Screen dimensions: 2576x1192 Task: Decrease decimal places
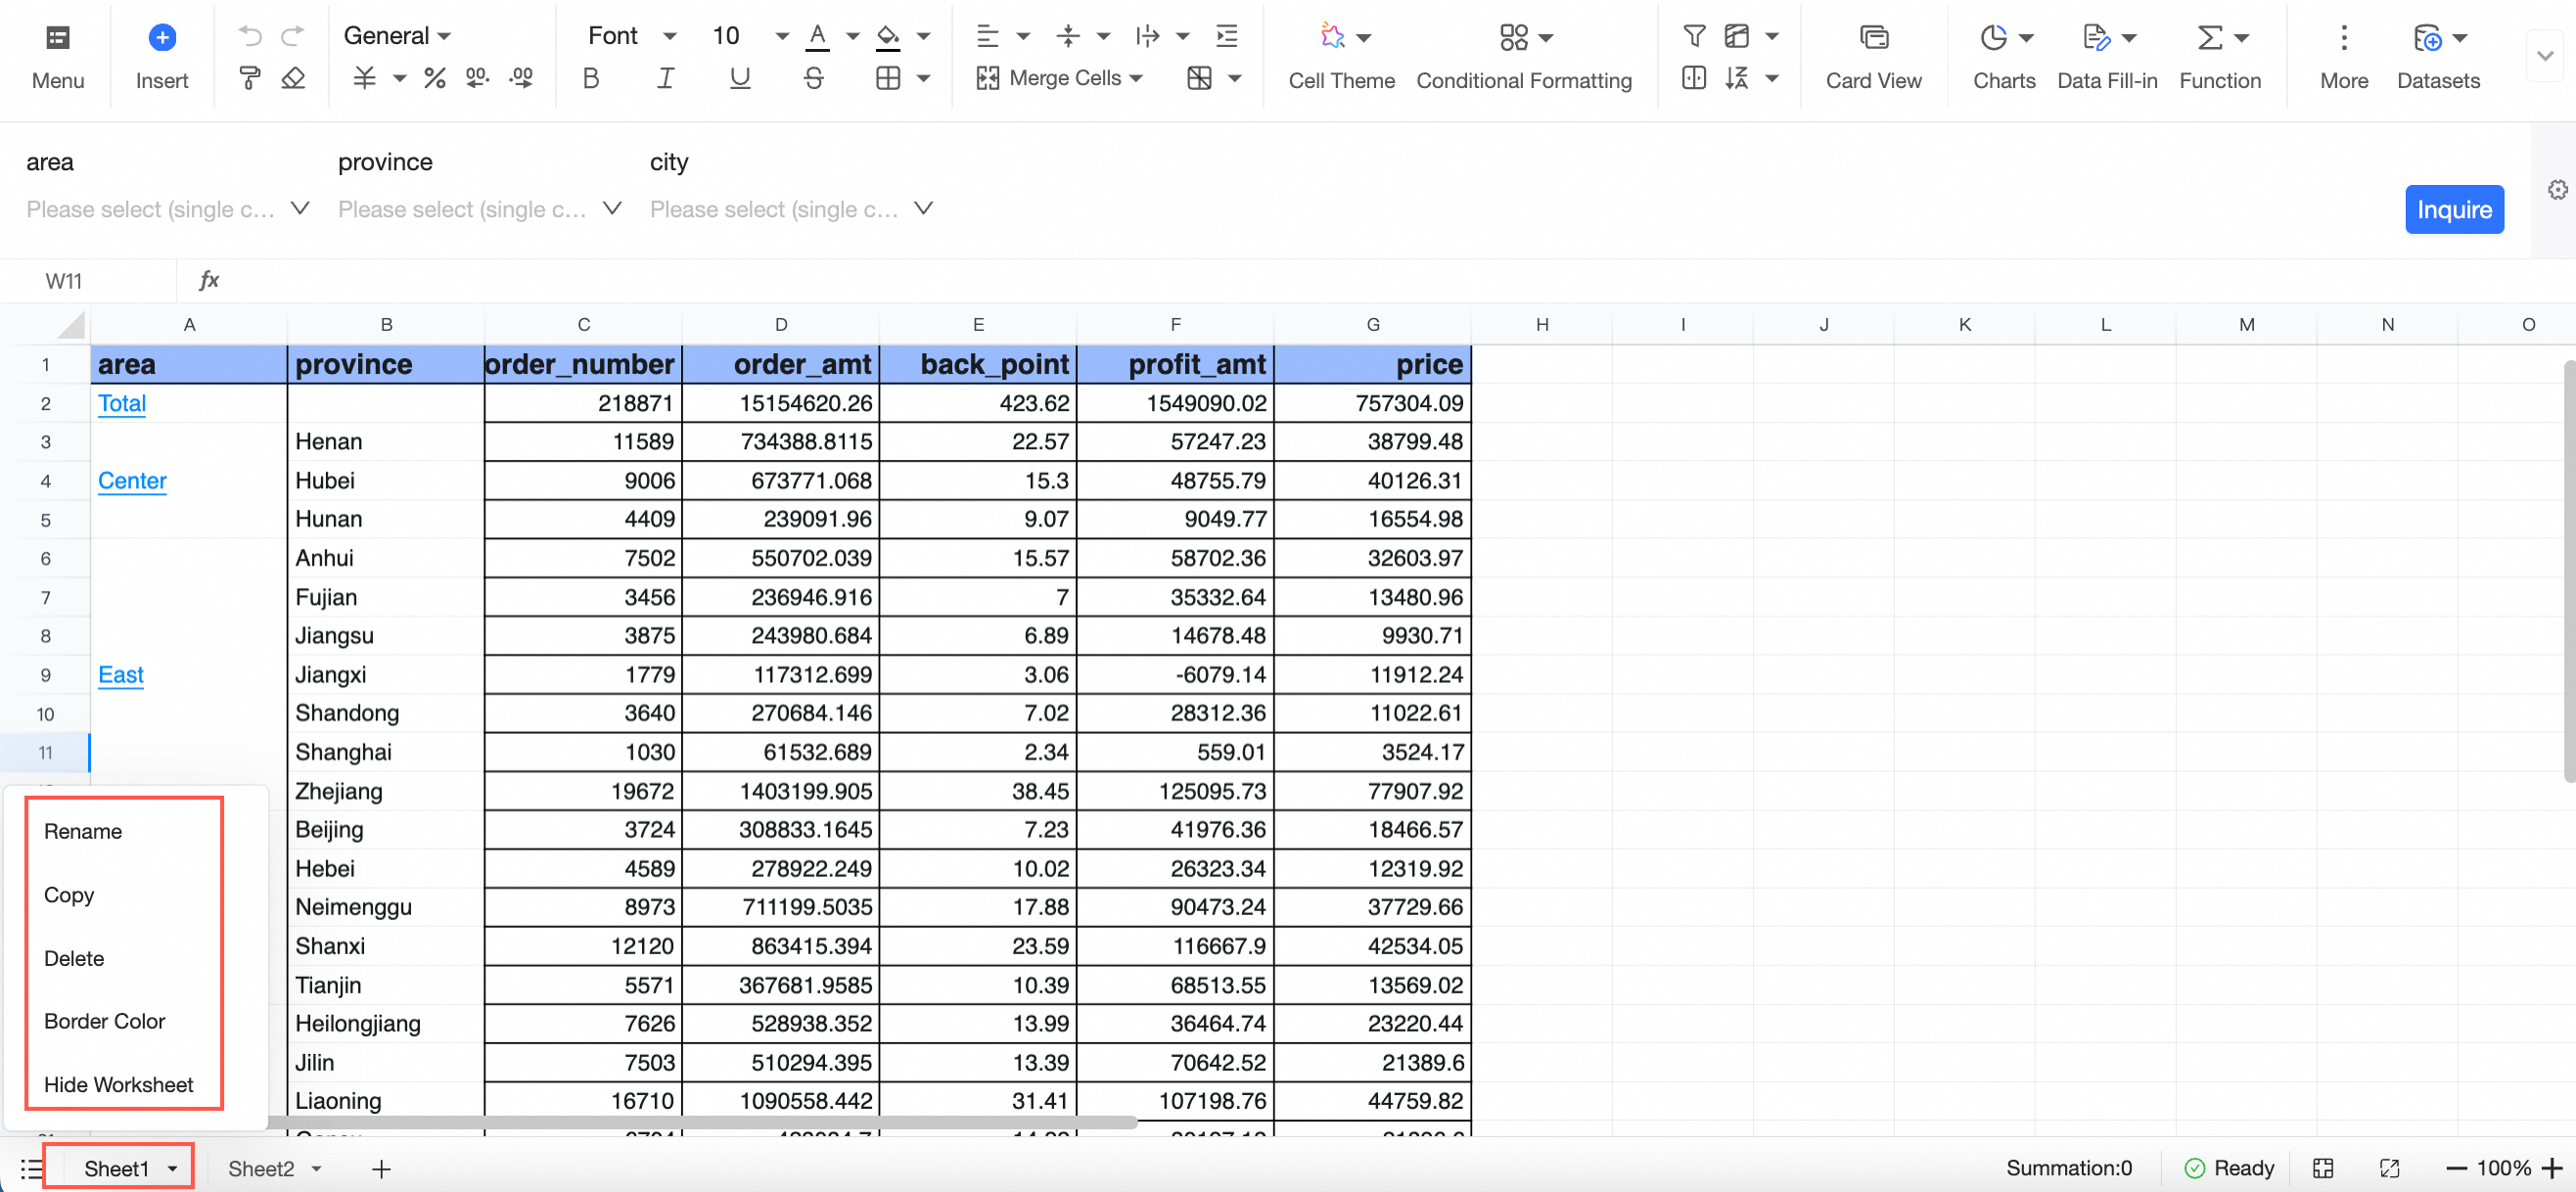(478, 78)
